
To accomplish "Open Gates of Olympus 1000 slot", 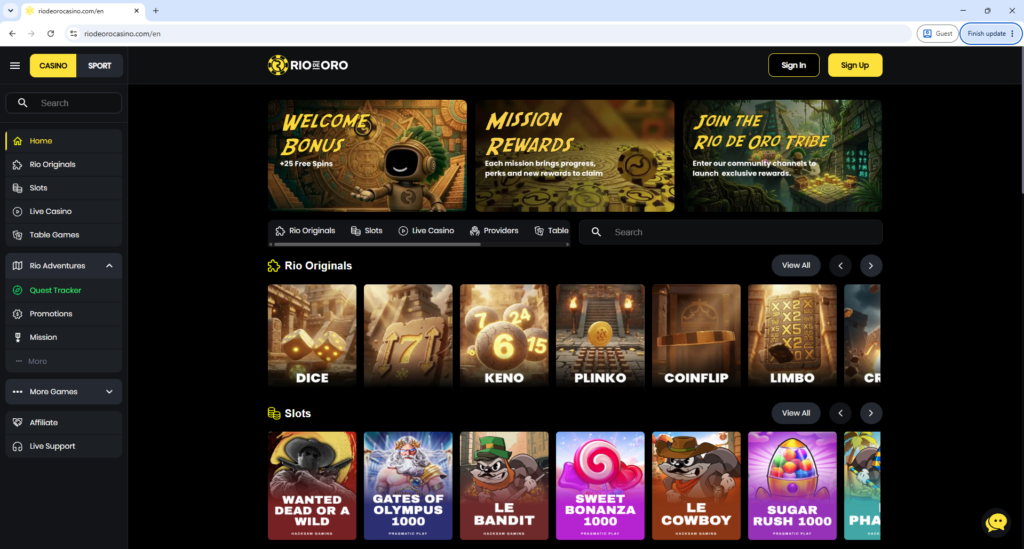I will point(408,486).
